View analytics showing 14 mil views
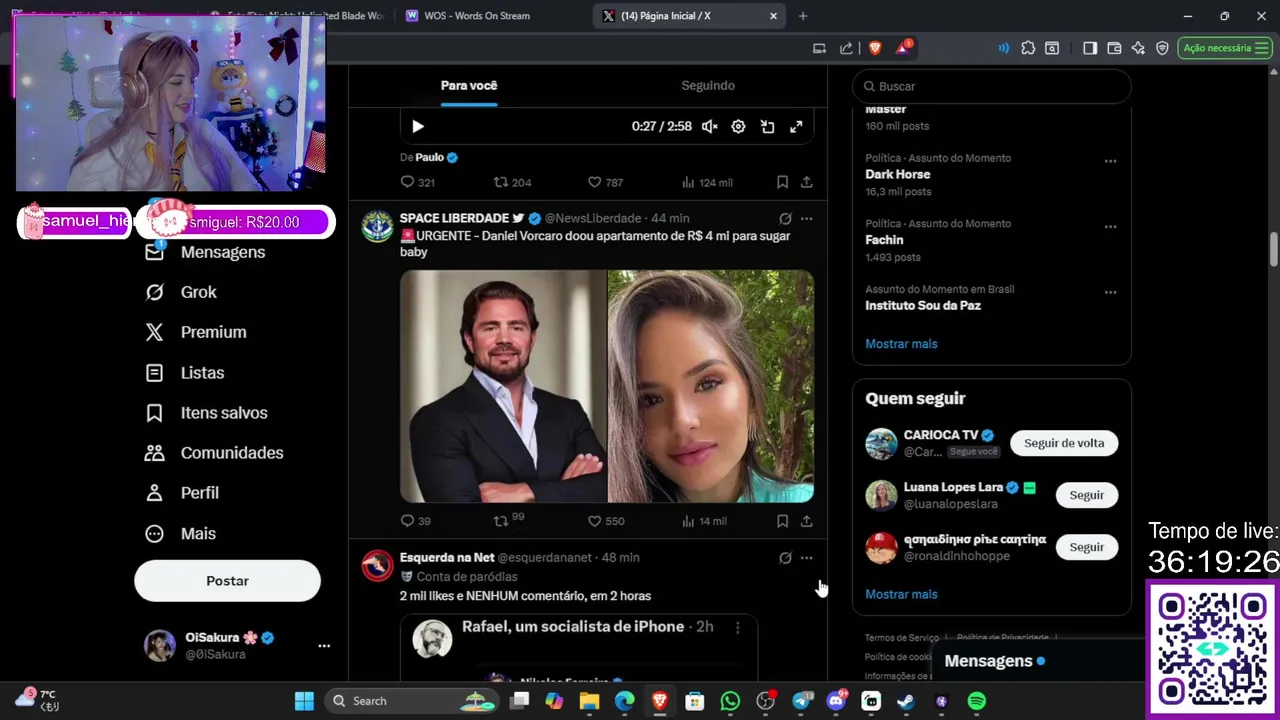Screen dimensions: 1280x720 [704, 521]
